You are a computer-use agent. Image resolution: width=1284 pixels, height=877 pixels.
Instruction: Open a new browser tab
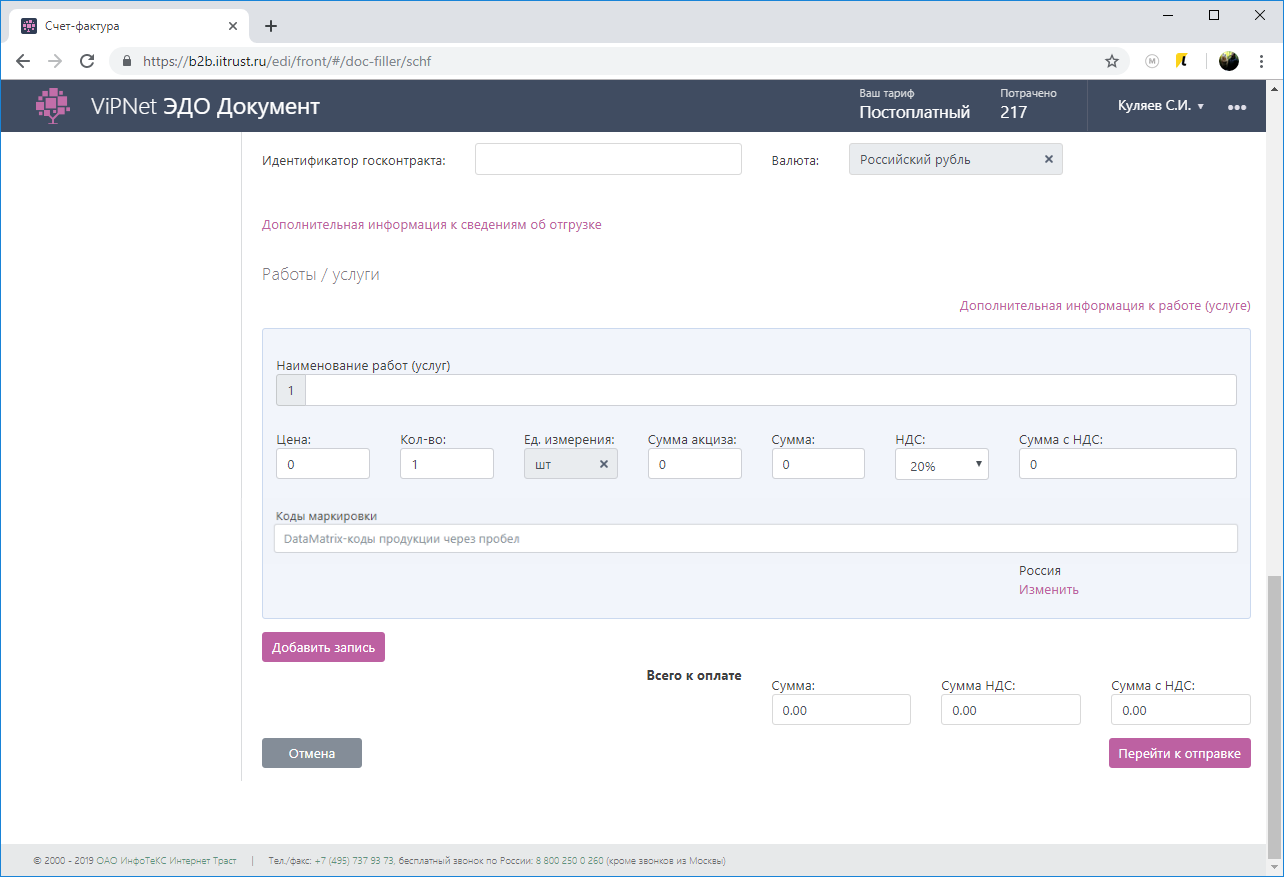[x=270, y=25]
